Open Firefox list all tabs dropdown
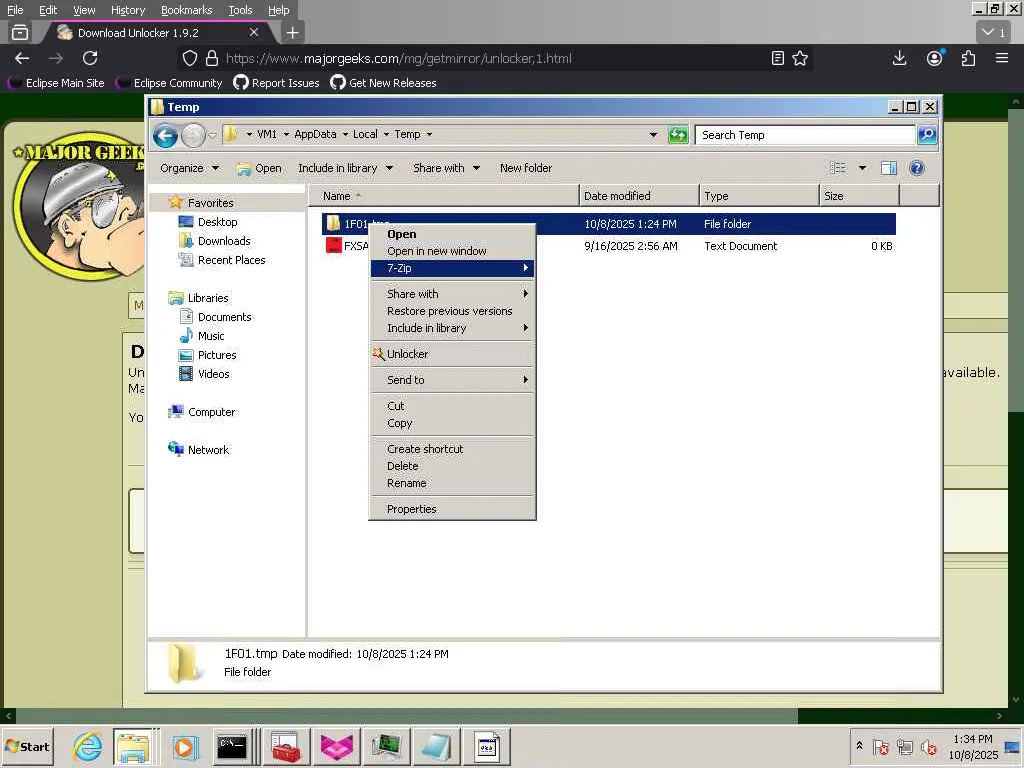 (994, 32)
